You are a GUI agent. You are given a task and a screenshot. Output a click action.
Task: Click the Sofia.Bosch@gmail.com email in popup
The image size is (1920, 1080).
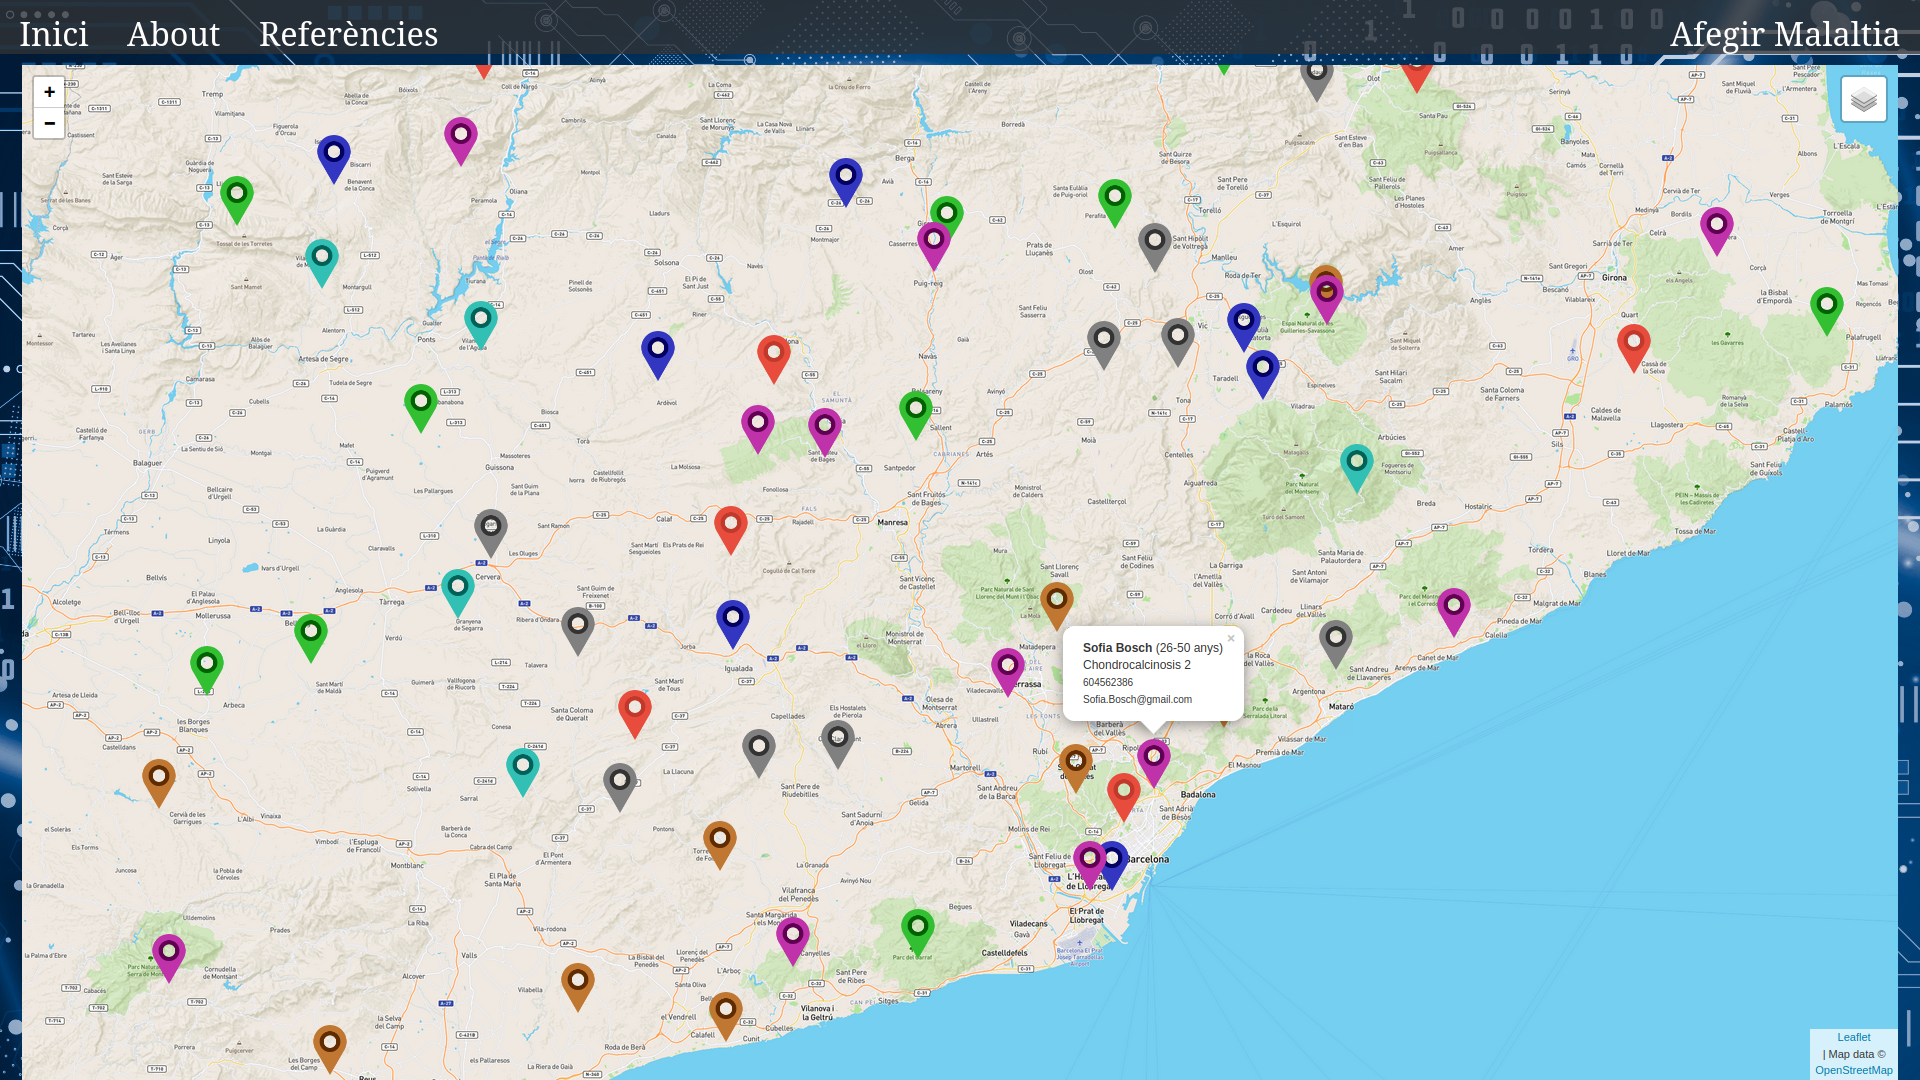point(1137,700)
